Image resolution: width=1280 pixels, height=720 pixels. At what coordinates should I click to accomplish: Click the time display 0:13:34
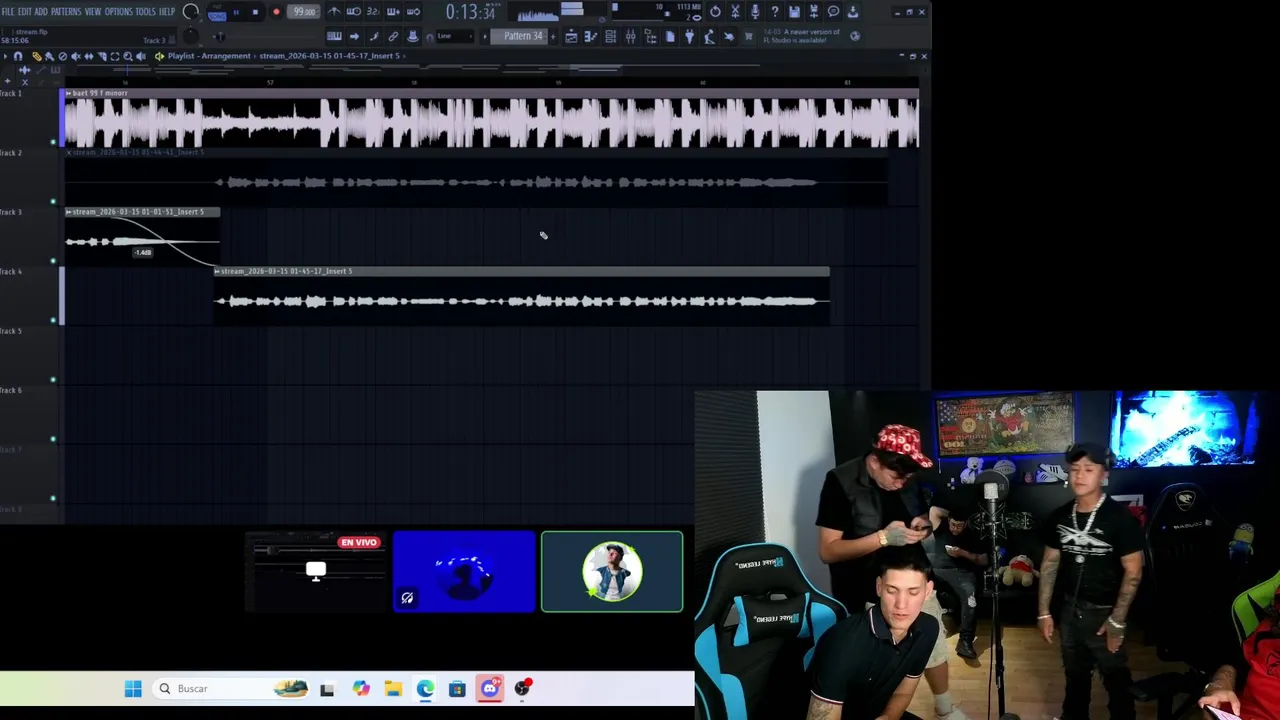(471, 12)
